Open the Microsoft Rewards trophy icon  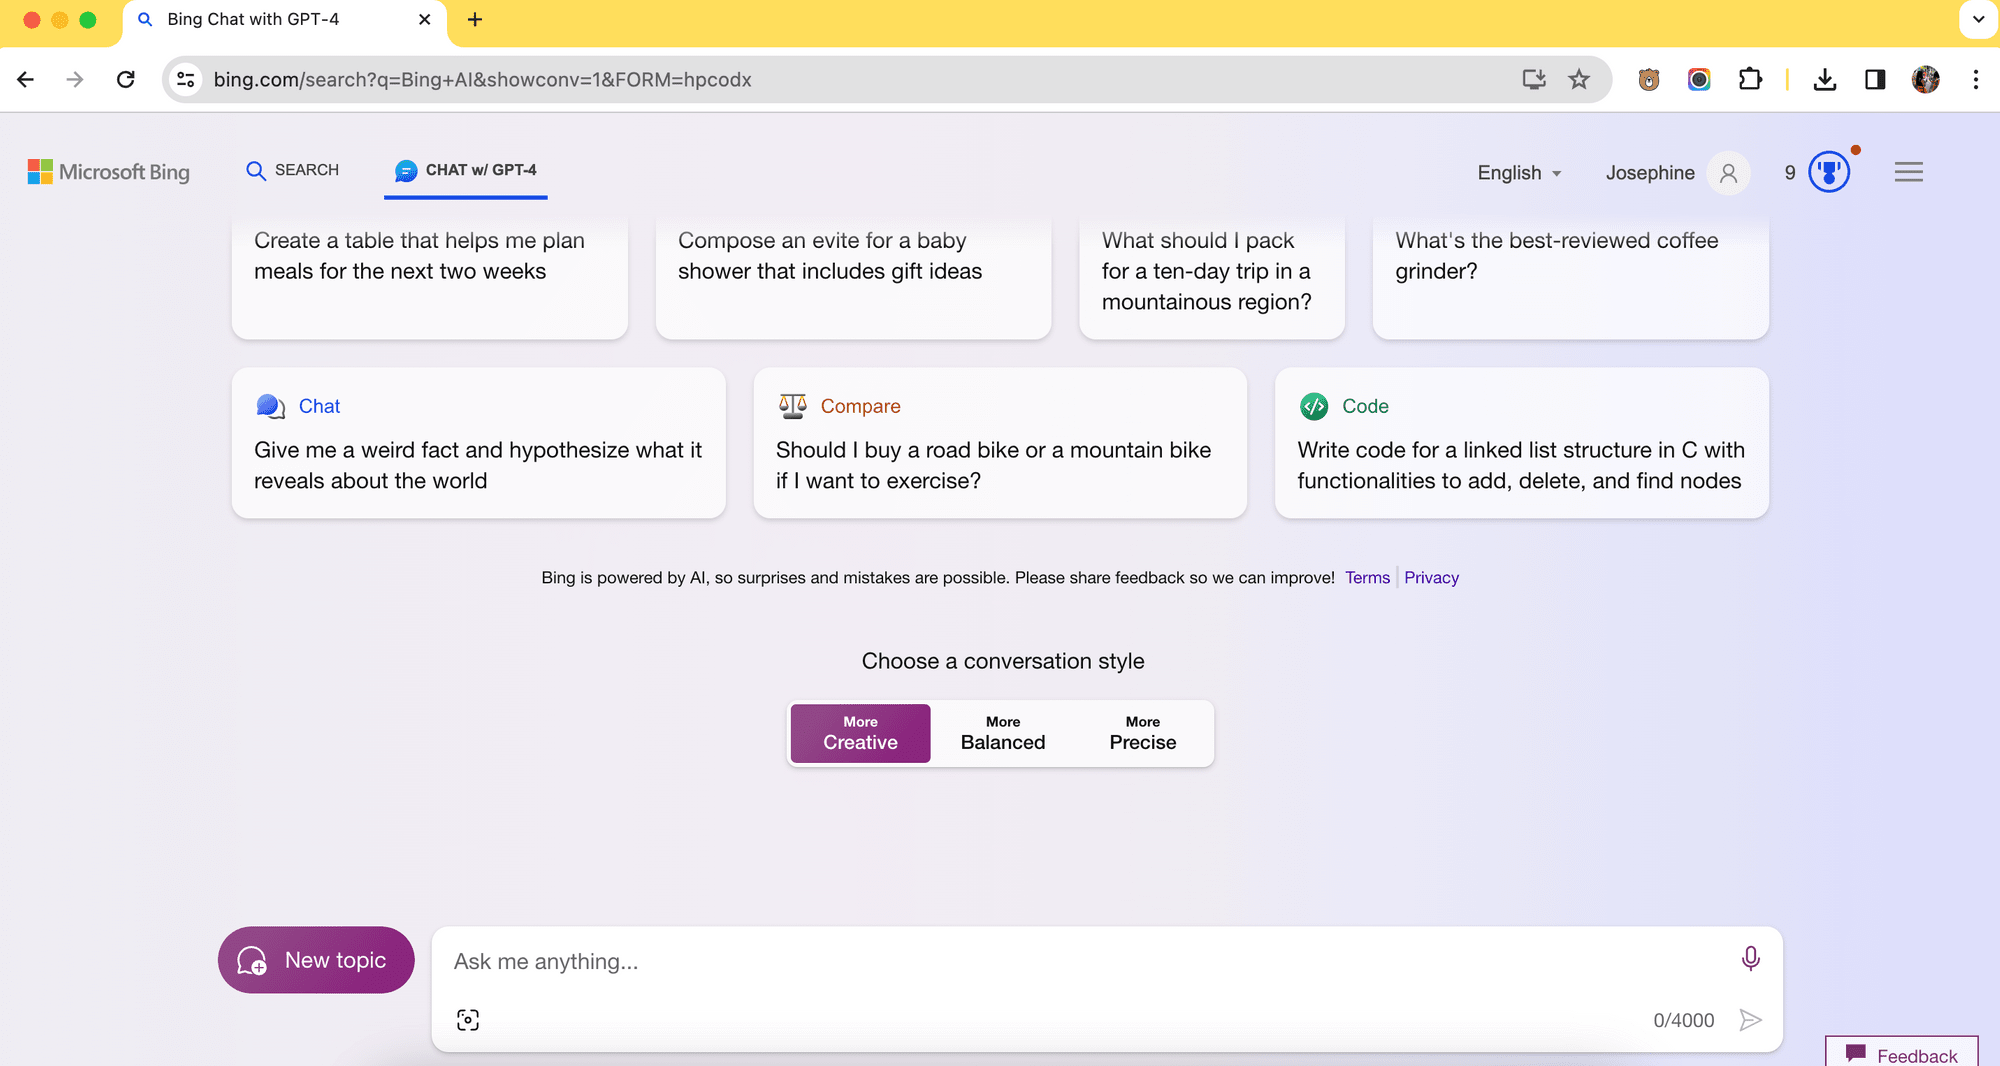pyautogui.click(x=1829, y=172)
